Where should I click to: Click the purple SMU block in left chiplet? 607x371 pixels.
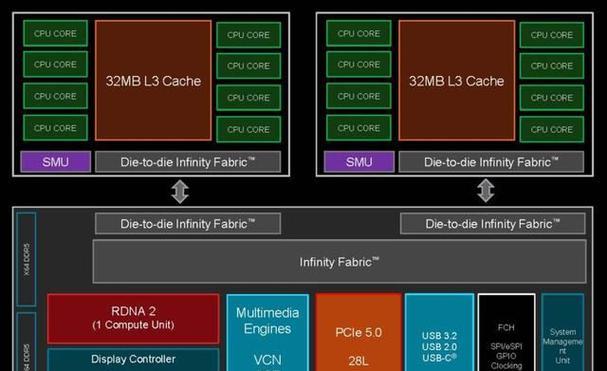click(56, 161)
